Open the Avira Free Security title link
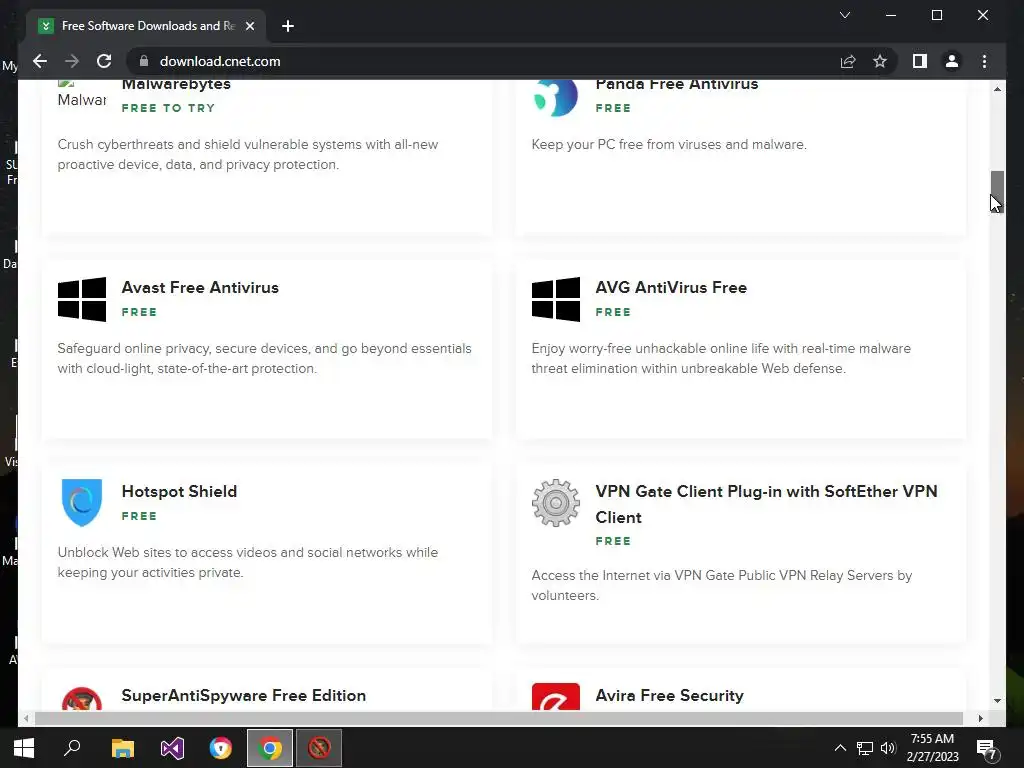 (x=669, y=696)
